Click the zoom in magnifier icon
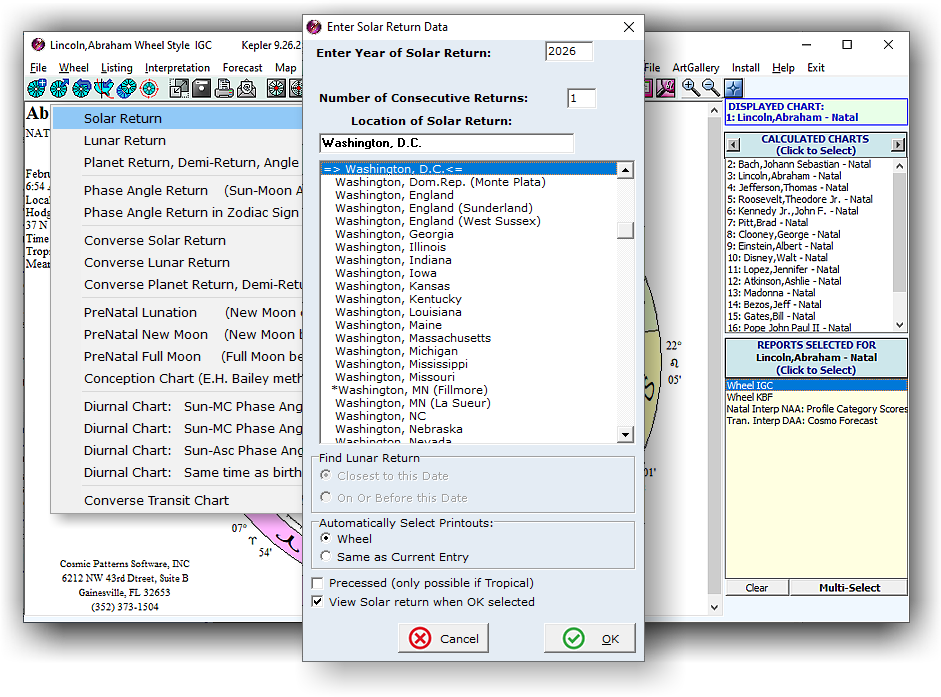 pos(690,88)
